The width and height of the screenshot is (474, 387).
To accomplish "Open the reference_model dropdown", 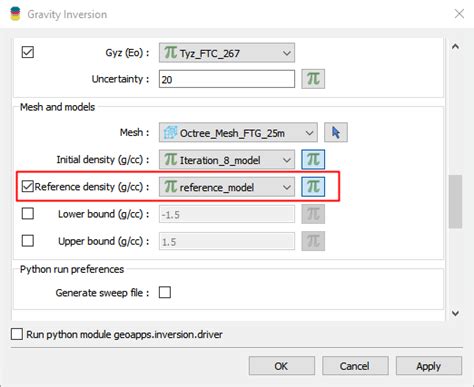I will pyautogui.click(x=227, y=187).
